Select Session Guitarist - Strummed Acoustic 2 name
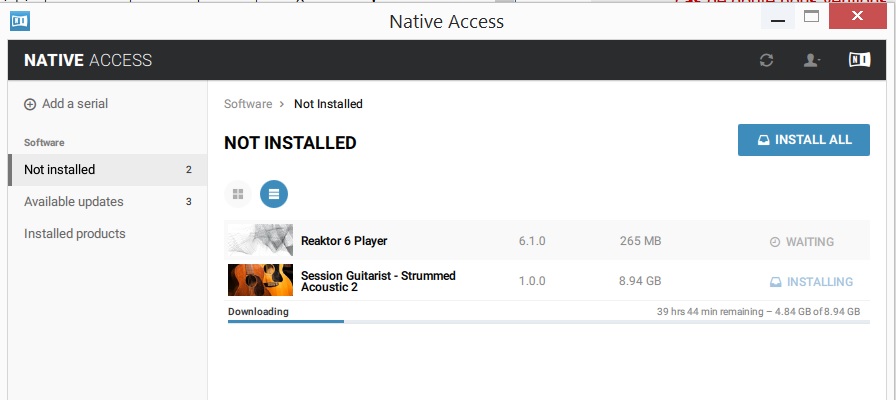896x400 pixels. pos(378,281)
